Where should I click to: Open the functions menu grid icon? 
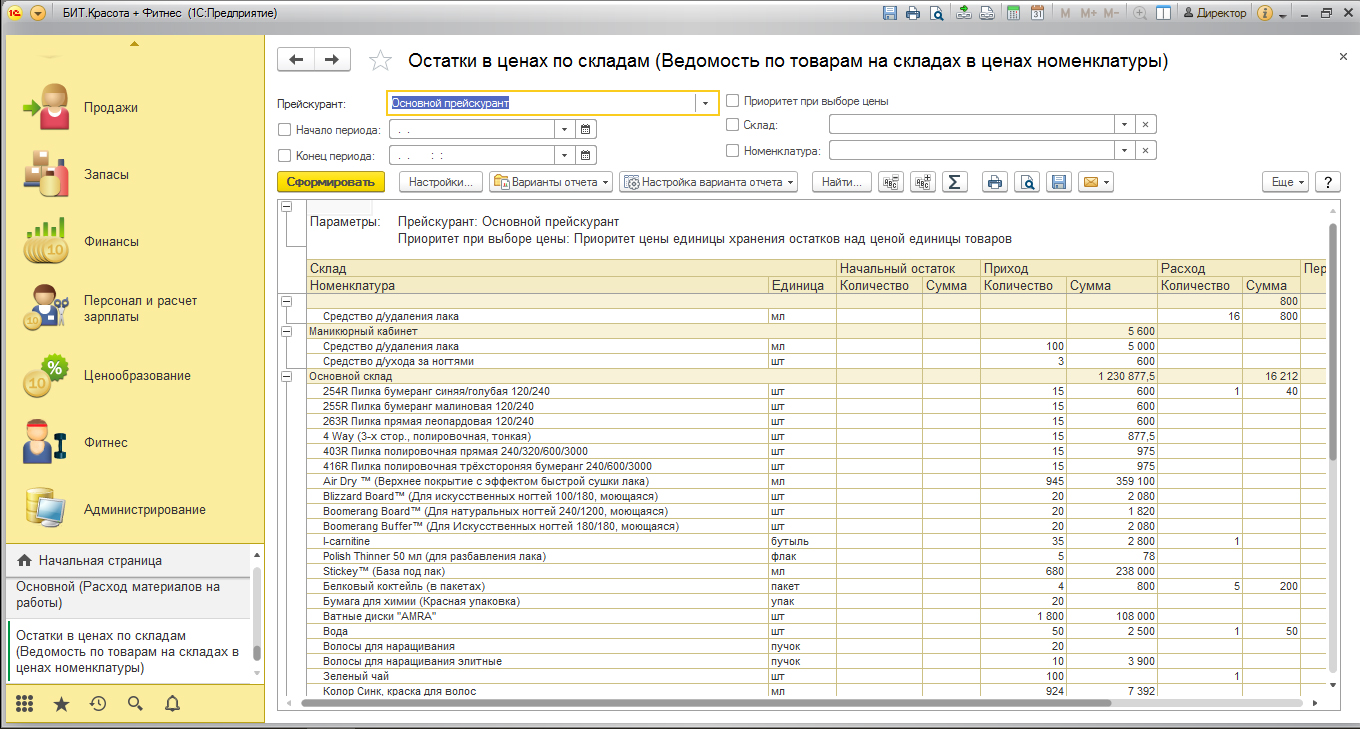[24, 703]
